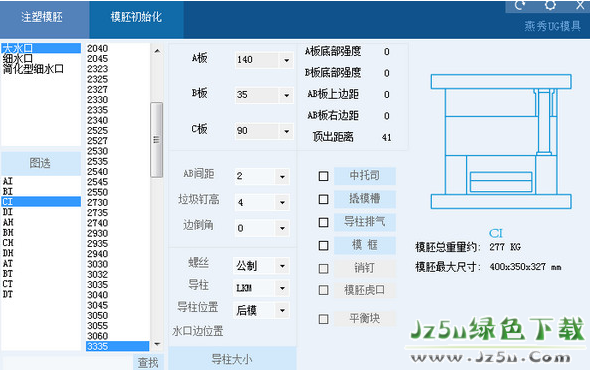The width and height of the screenshot is (591, 370).
Task: Select CT in type list
Action: tap(41, 284)
